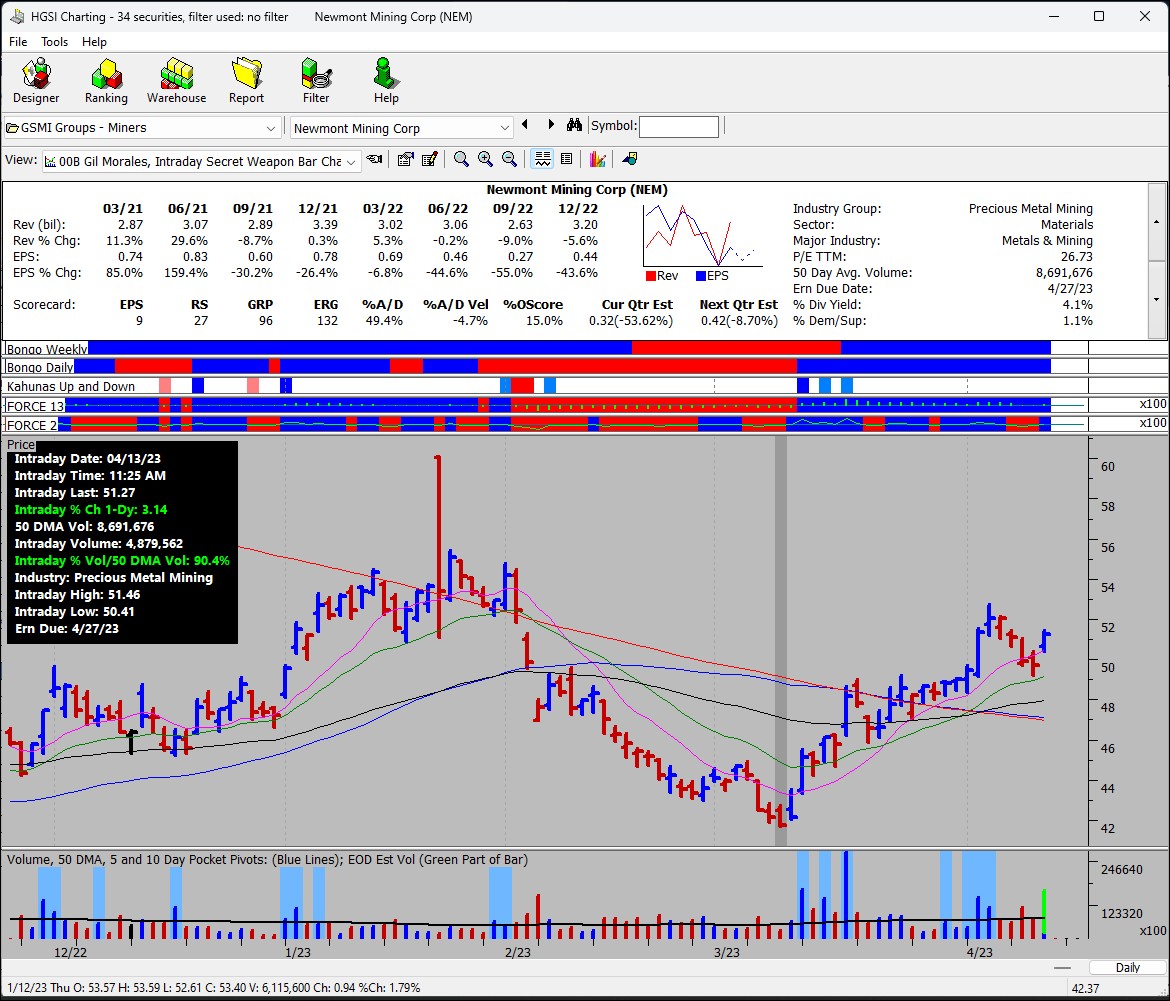The width and height of the screenshot is (1170, 1001).
Task: Click the P/E TTM value 26.73
Action: [1077, 257]
